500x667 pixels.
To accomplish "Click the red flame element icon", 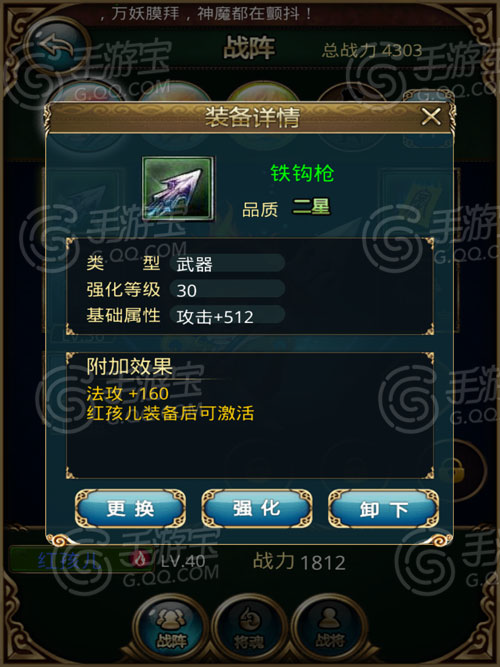I will click(x=141, y=559).
